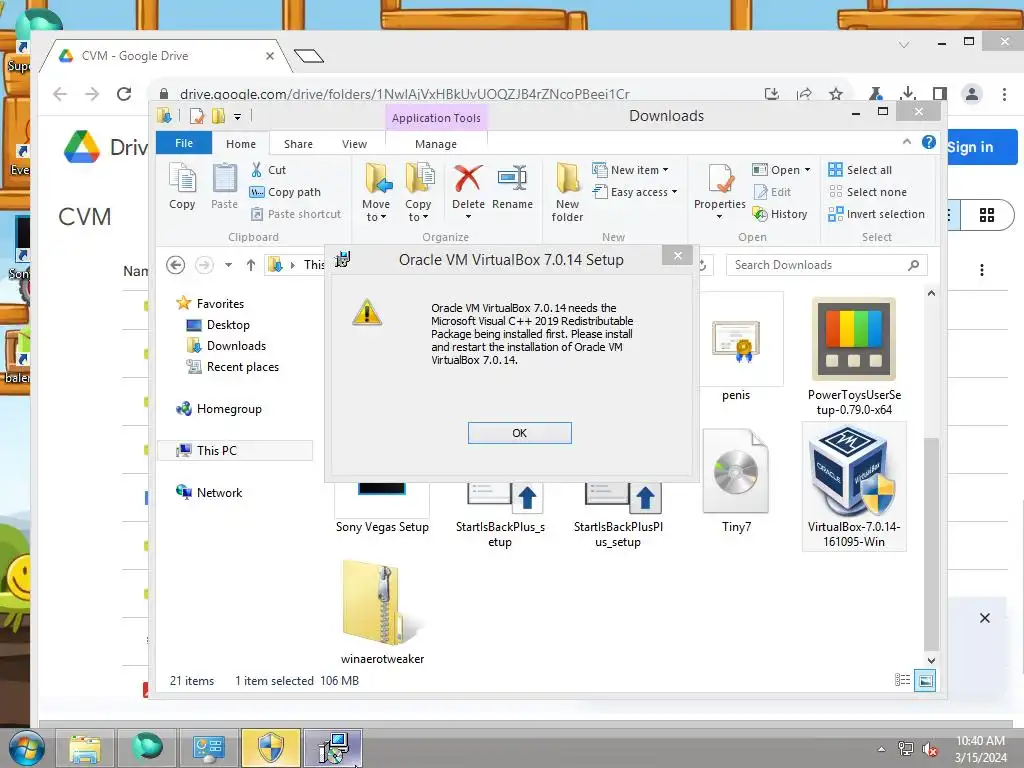Click the up one level arrow in Explorer
The image size is (1024, 768).
[251, 264]
